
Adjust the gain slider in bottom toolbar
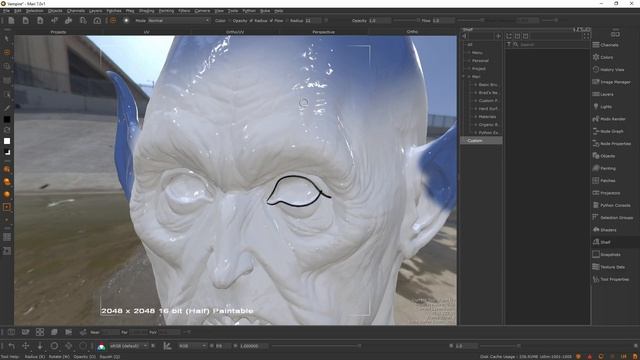coord(316,346)
